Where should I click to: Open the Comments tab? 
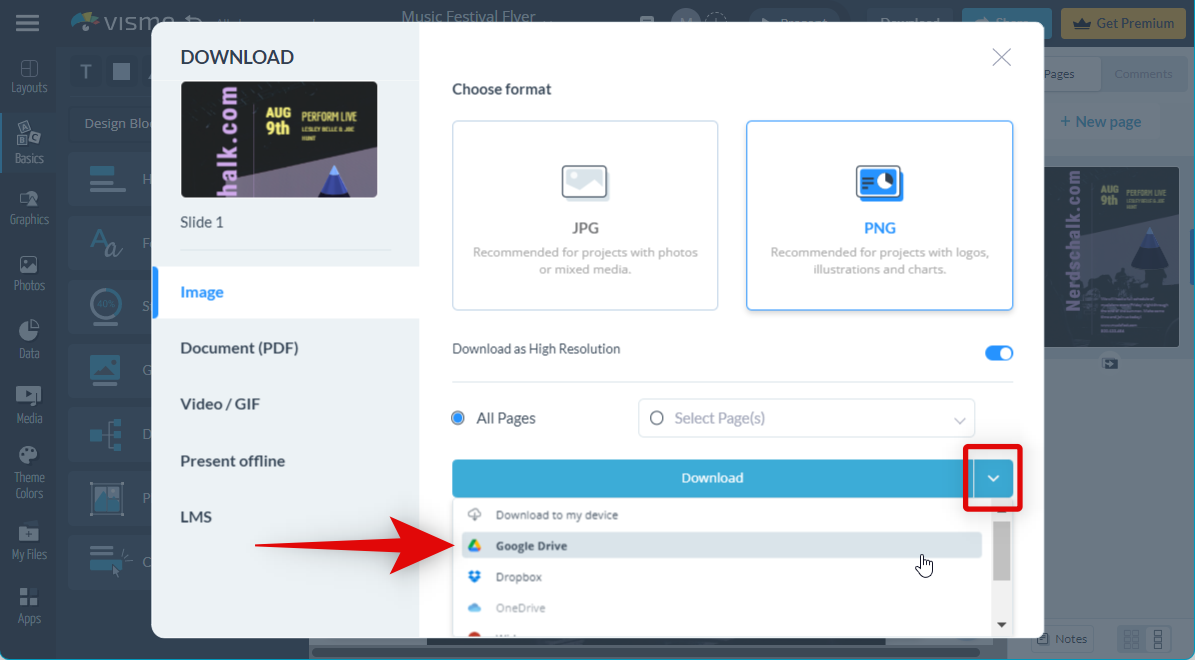point(1143,74)
